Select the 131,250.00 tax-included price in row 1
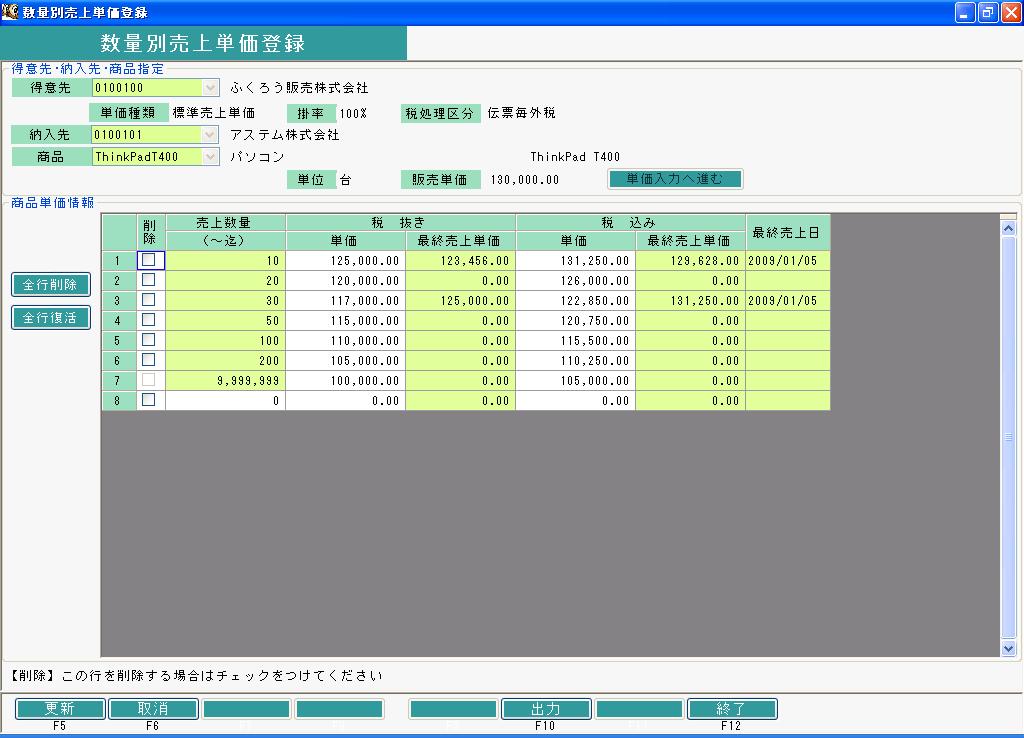Image resolution: width=1024 pixels, height=738 pixels. [575, 261]
